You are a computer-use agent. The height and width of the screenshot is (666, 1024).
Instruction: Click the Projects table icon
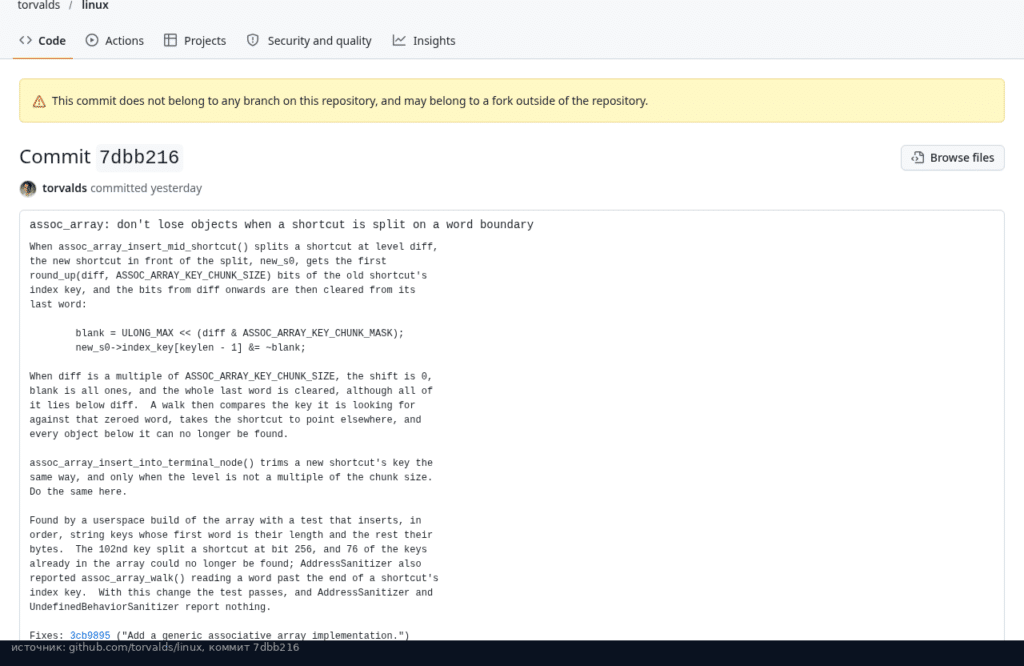170,40
